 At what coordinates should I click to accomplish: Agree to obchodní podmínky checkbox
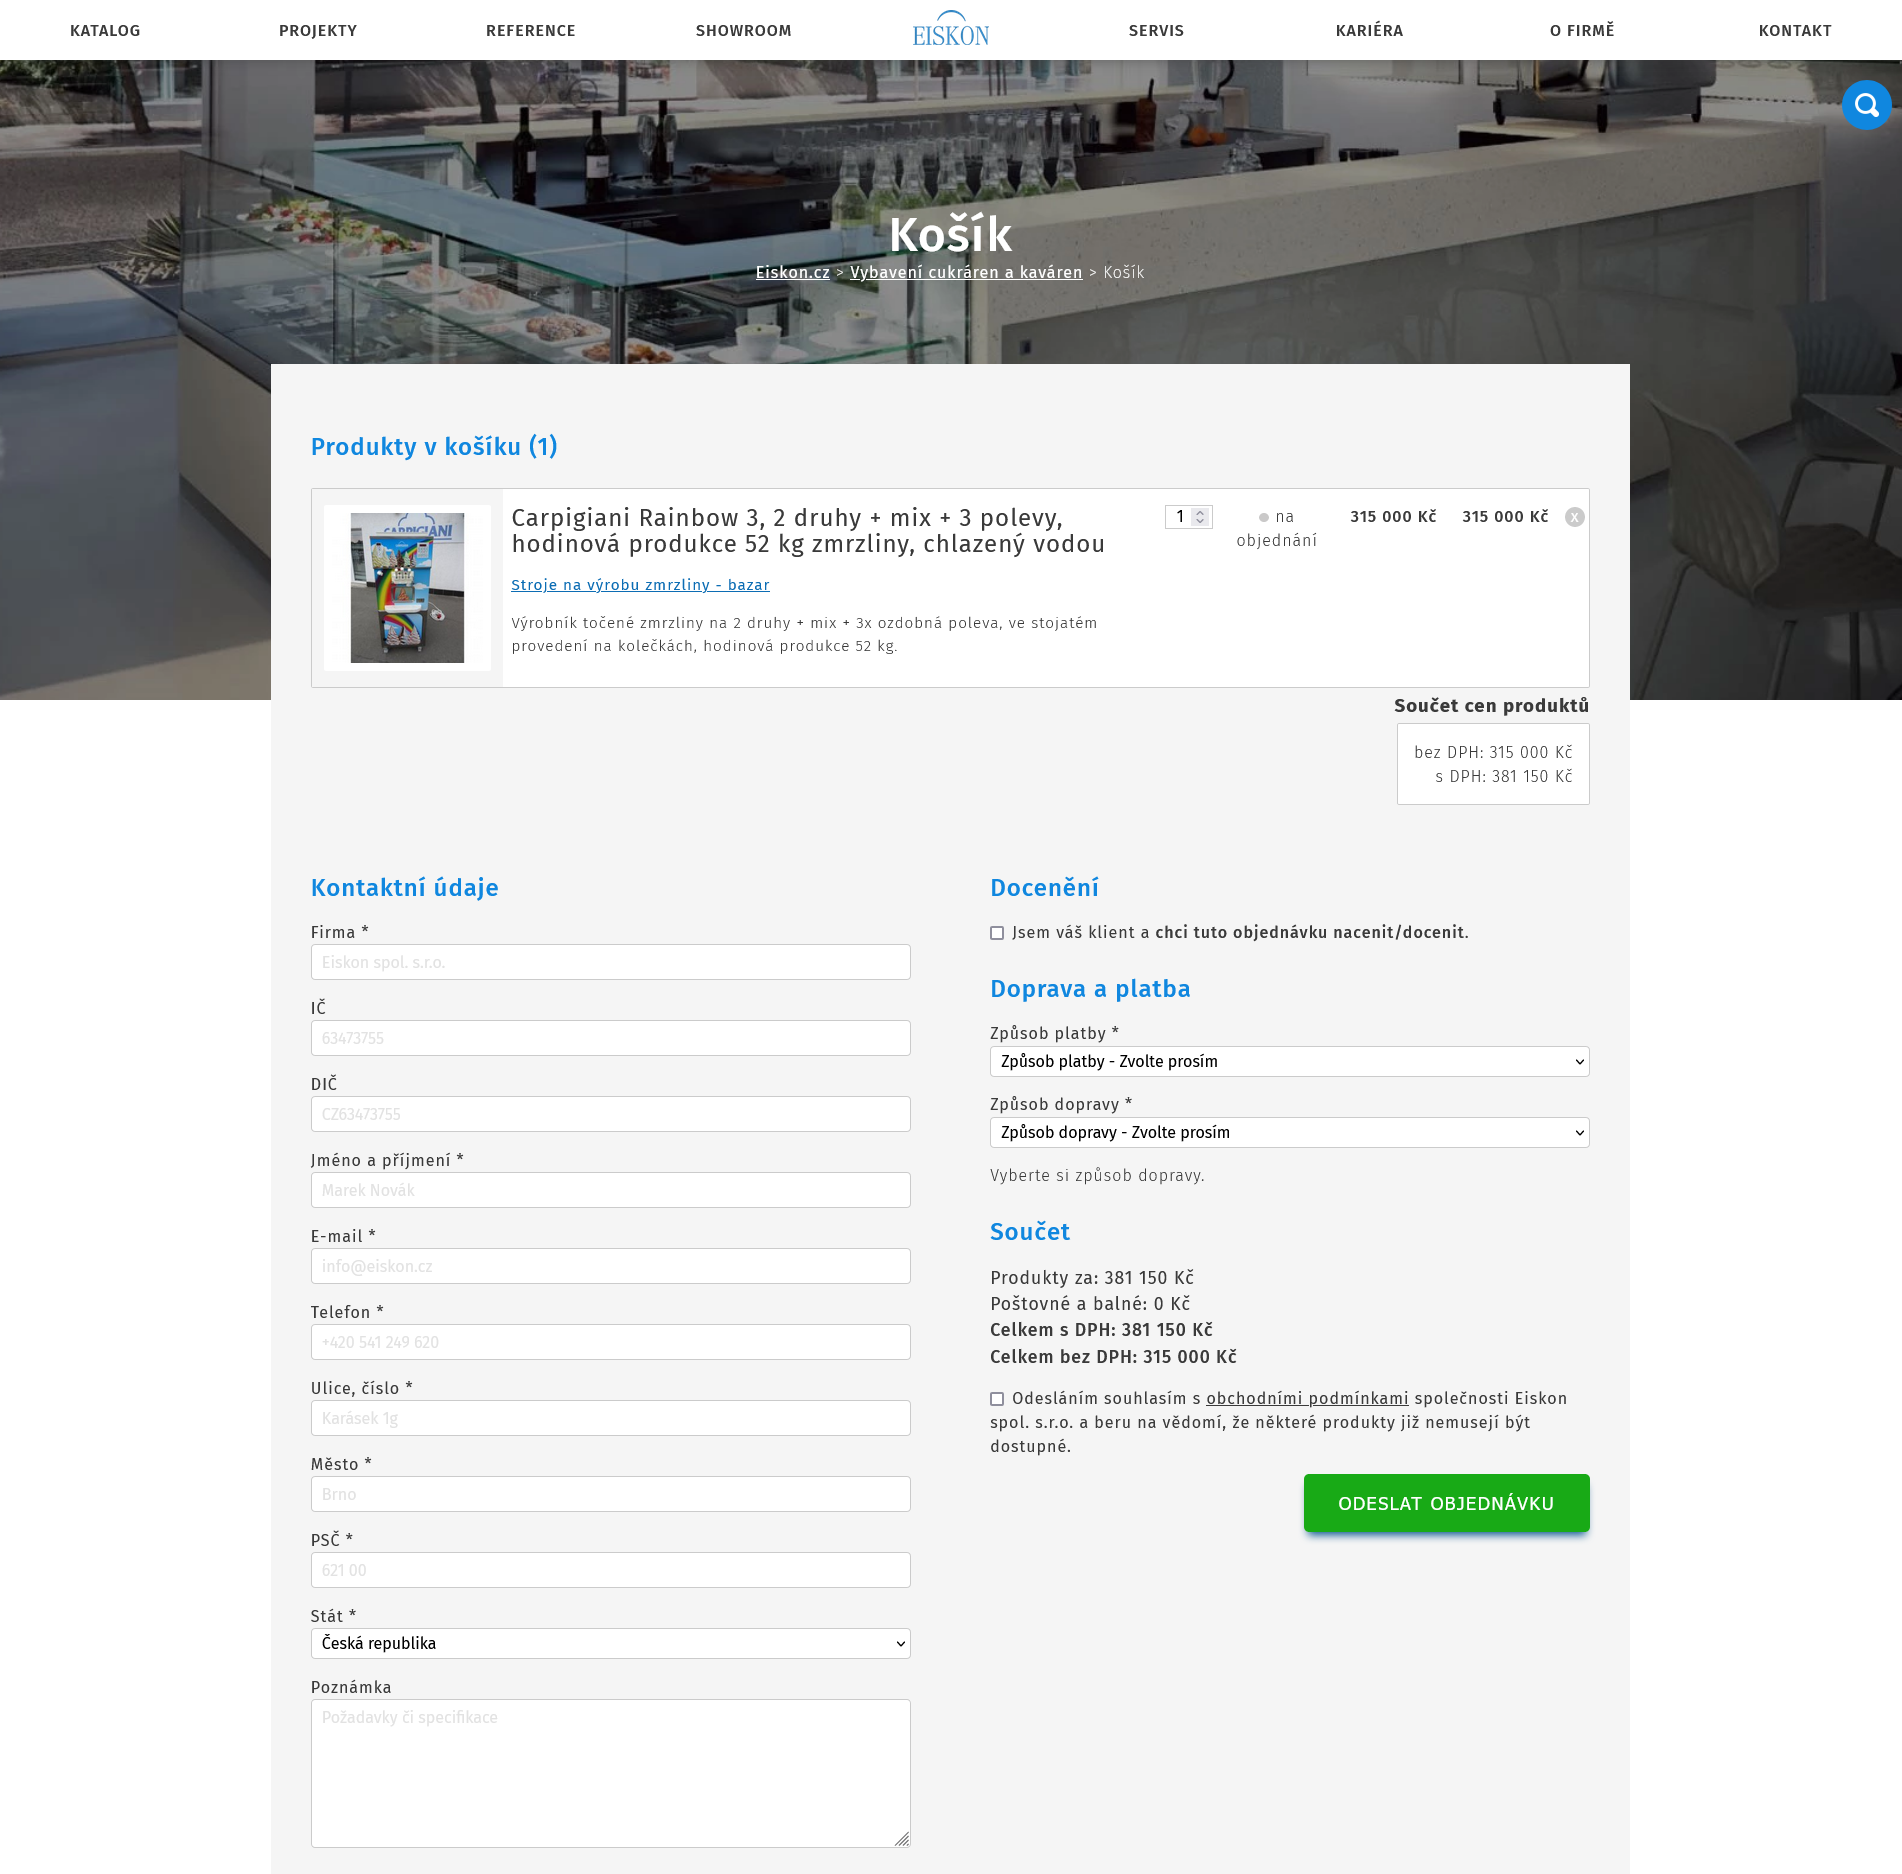click(x=997, y=1399)
